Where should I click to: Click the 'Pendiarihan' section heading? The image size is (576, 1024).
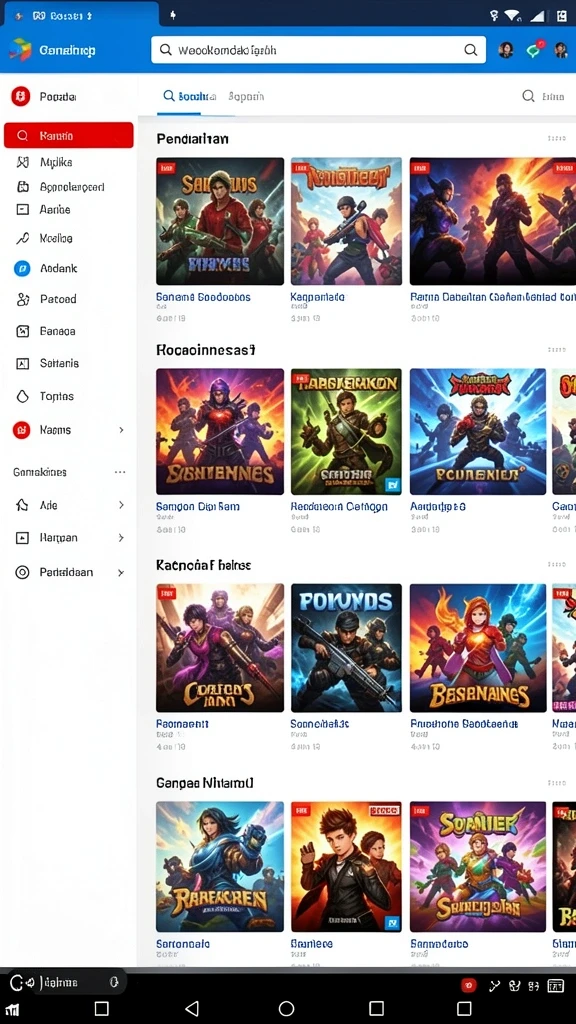[x=193, y=138]
